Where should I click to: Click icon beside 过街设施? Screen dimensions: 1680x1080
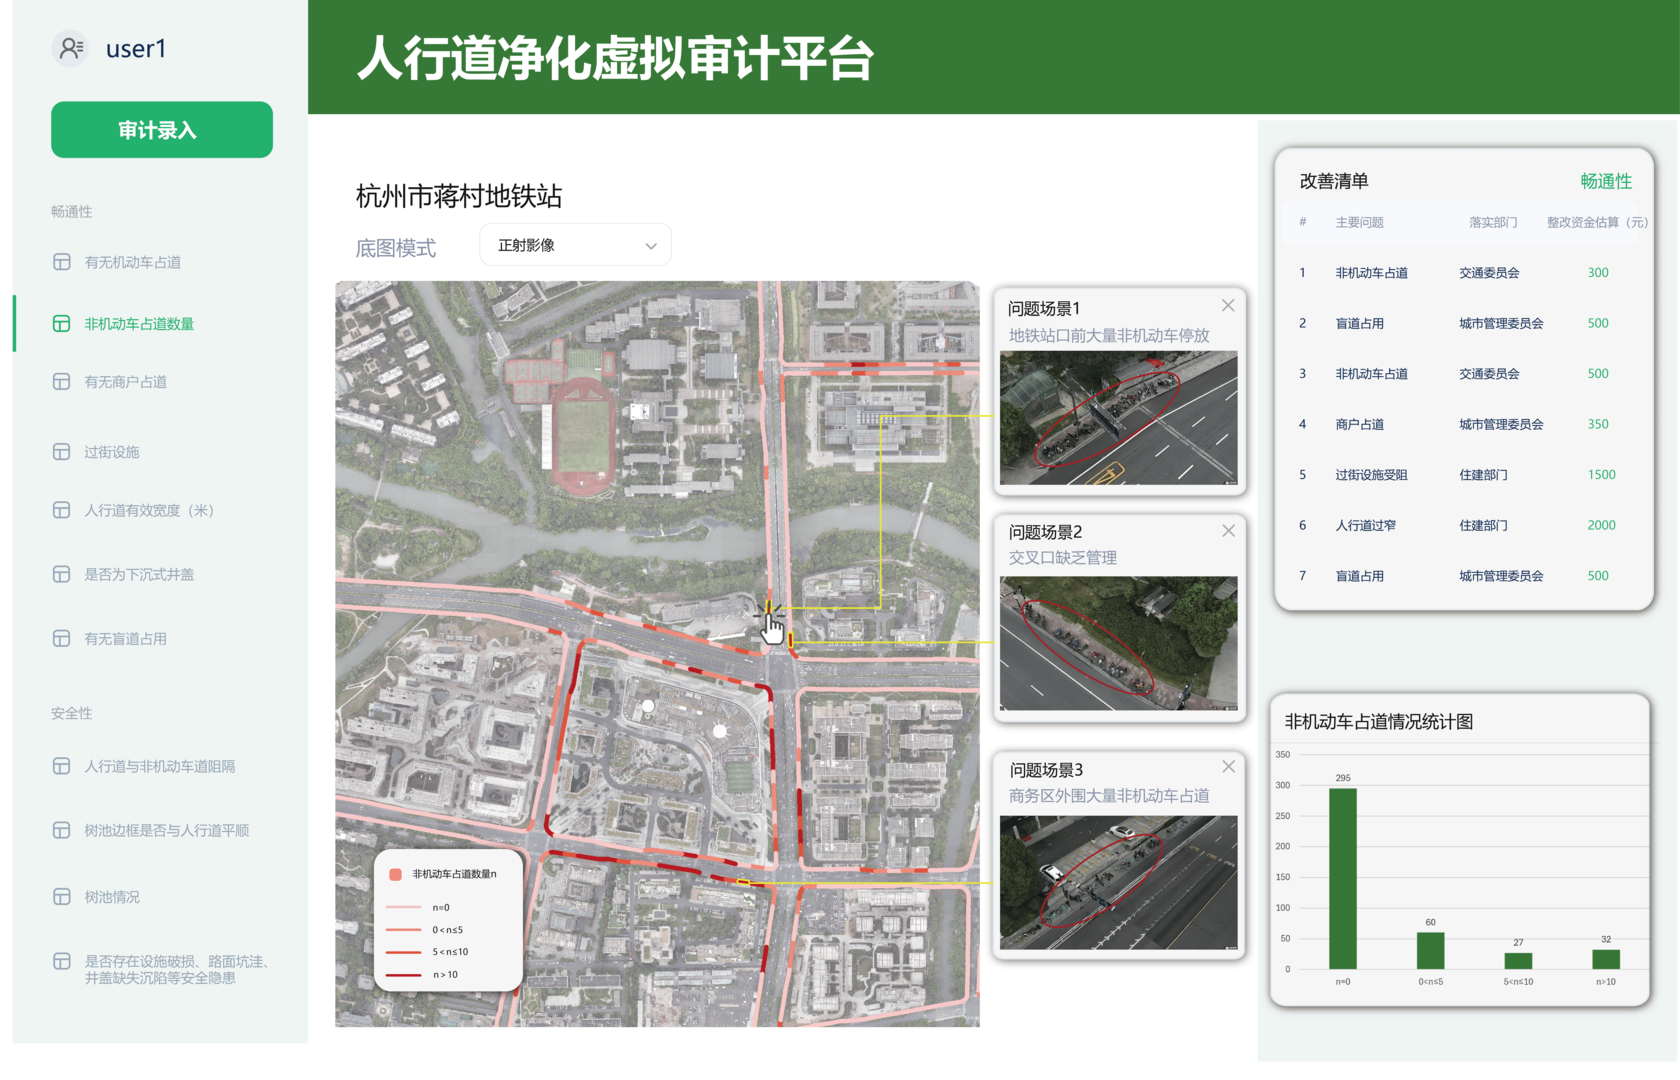pos(62,452)
